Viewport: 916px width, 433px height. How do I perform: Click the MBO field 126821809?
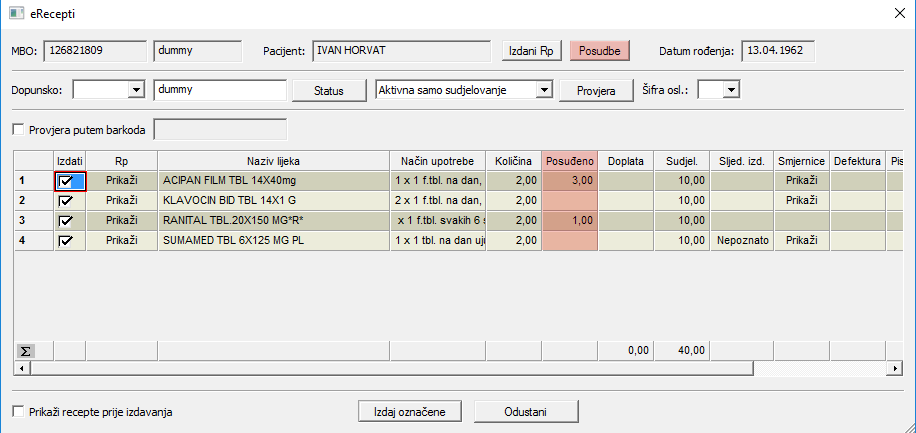pos(95,51)
